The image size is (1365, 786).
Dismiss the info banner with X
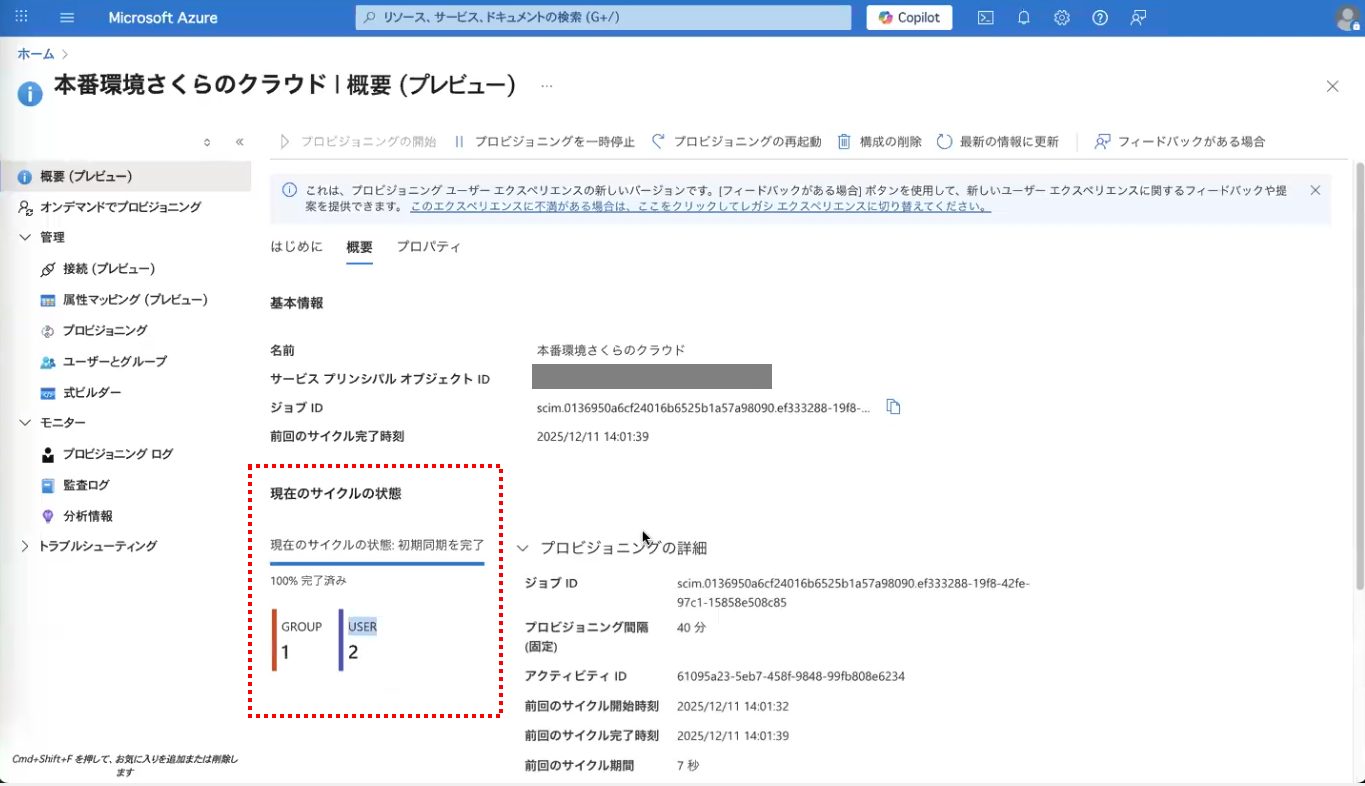tap(1314, 190)
